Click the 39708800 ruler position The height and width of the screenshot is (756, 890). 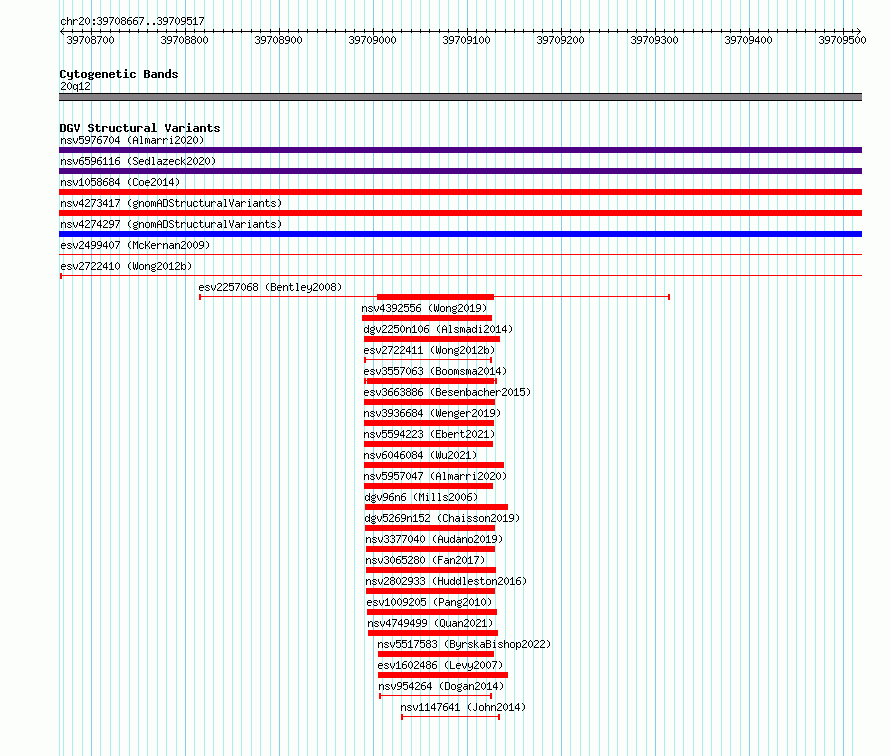(184, 40)
